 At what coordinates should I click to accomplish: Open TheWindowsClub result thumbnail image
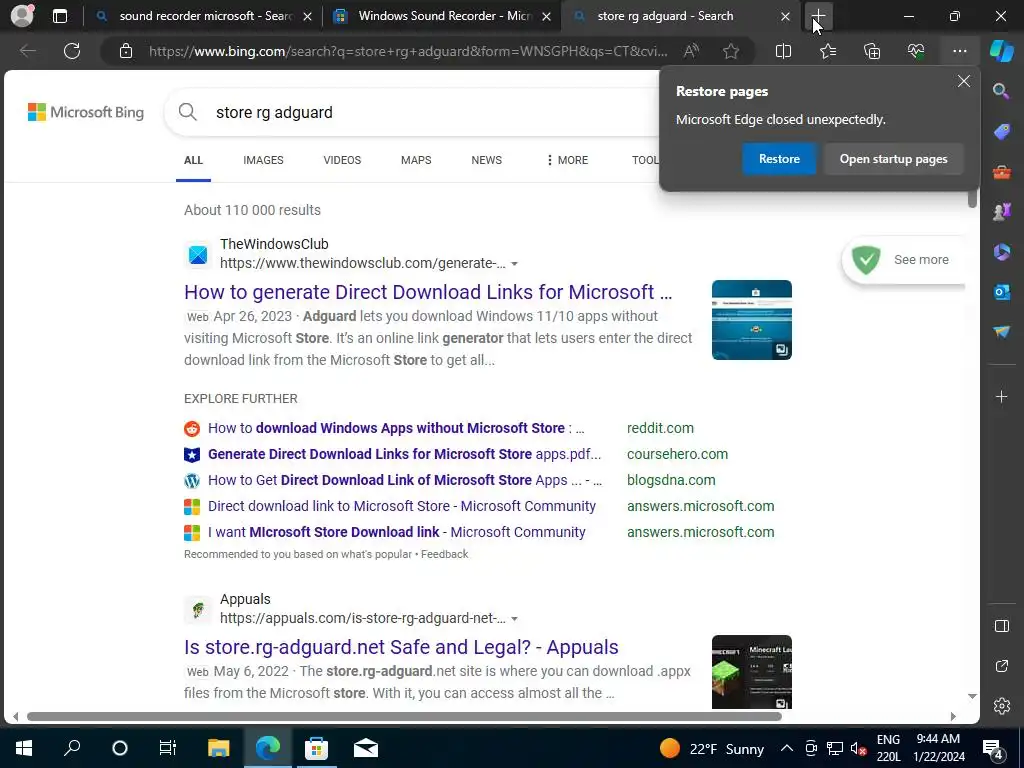[x=752, y=320]
